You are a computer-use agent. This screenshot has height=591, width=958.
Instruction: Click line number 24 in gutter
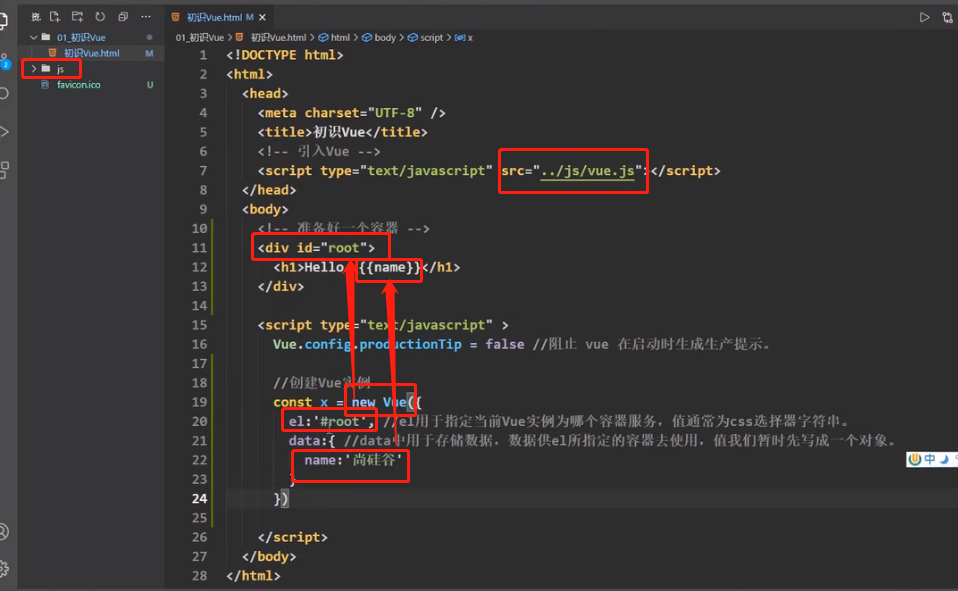point(199,498)
